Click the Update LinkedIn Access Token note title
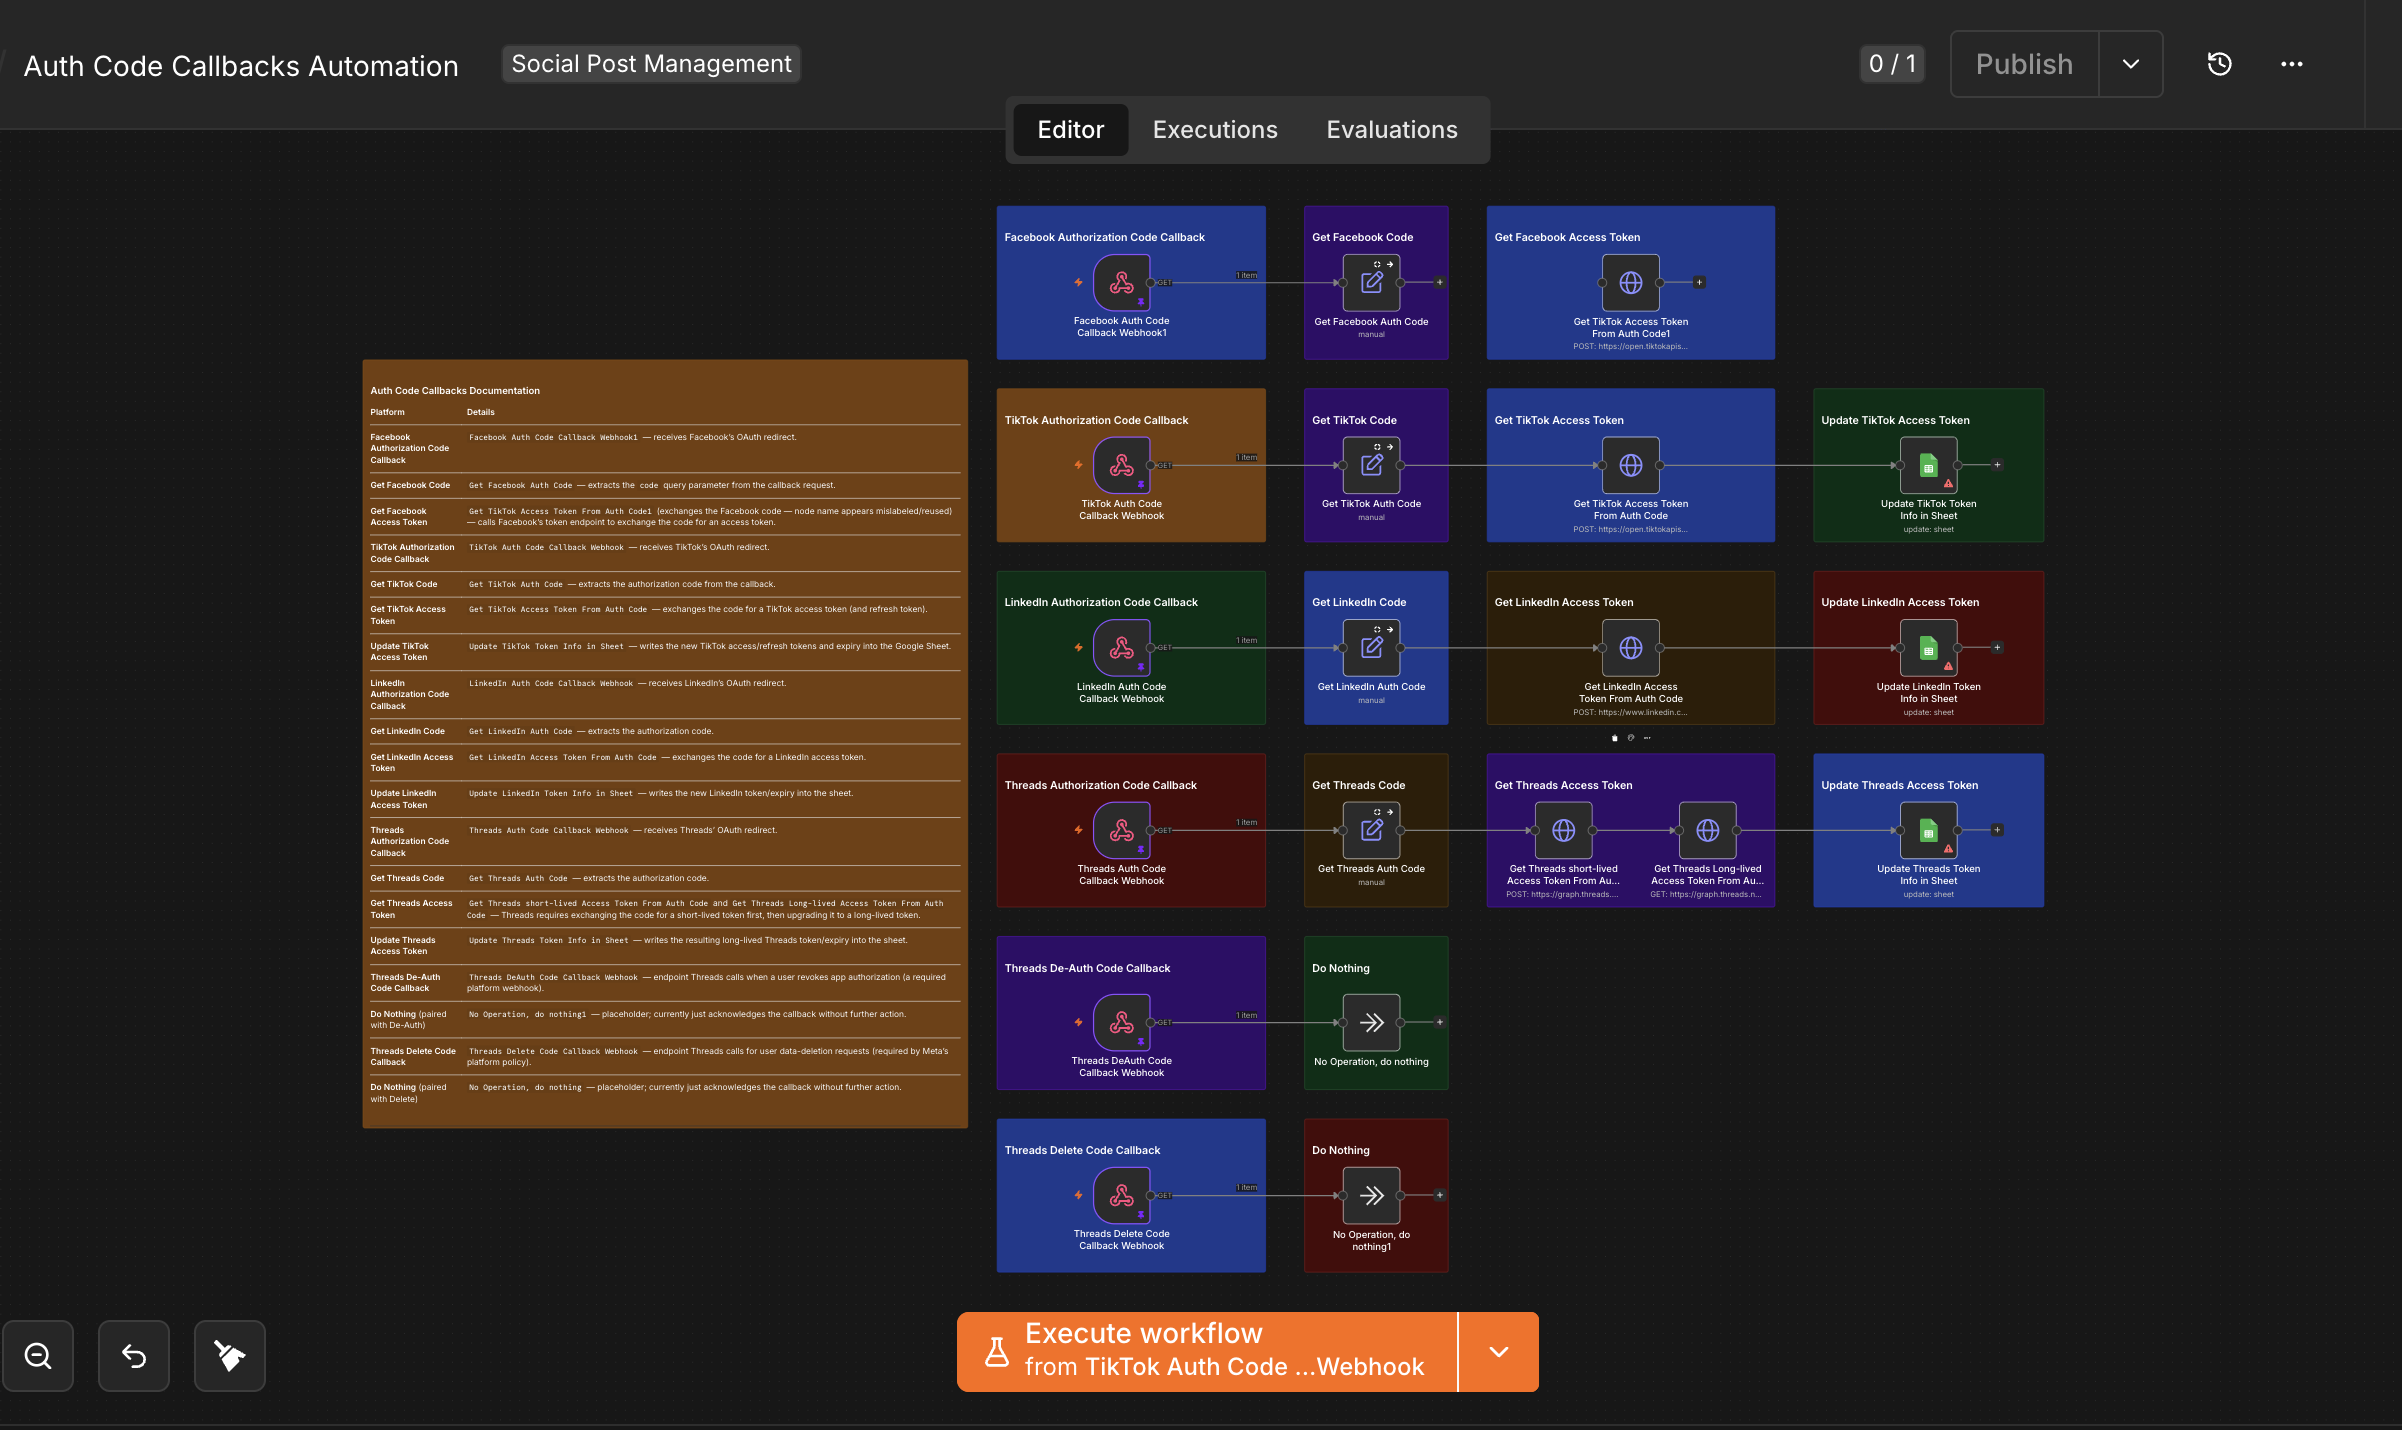Viewport: 2402px width, 1430px height. coord(1900,602)
